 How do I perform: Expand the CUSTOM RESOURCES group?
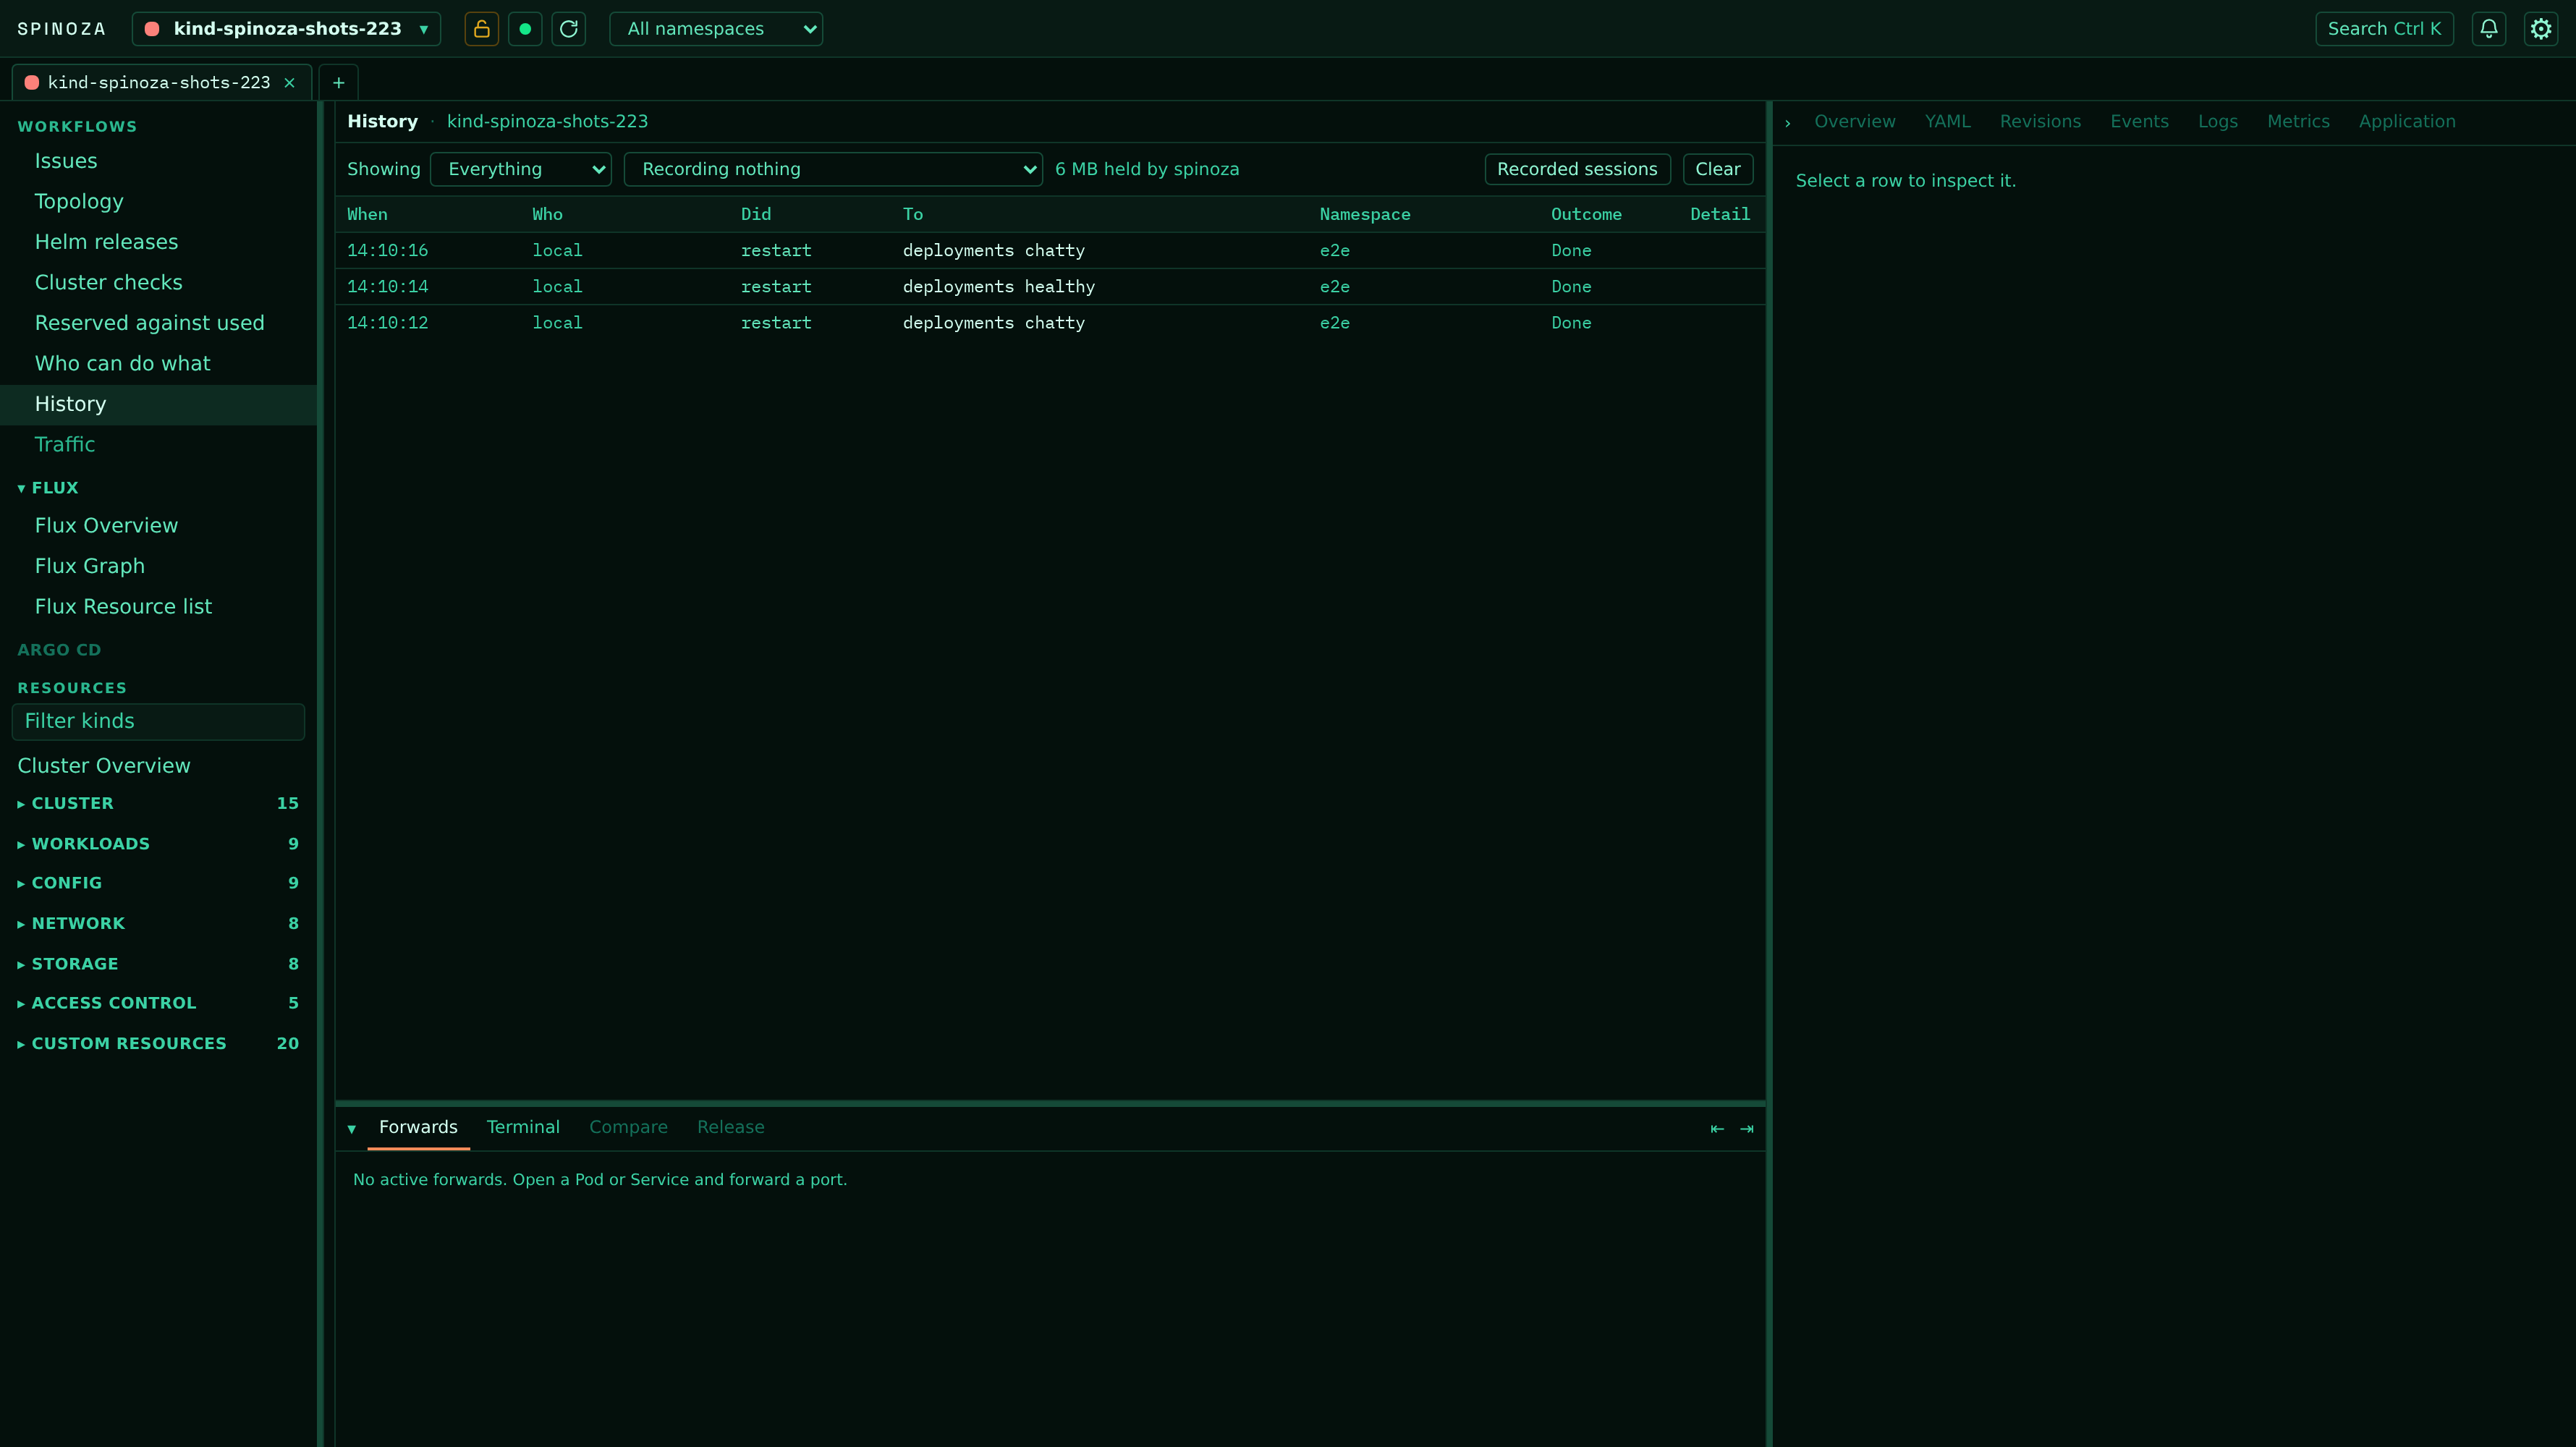(158, 1044)
